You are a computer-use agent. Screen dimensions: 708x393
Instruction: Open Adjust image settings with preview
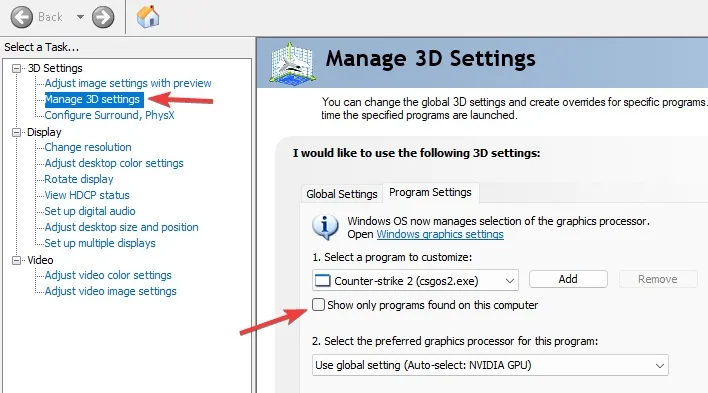(128, 83)
